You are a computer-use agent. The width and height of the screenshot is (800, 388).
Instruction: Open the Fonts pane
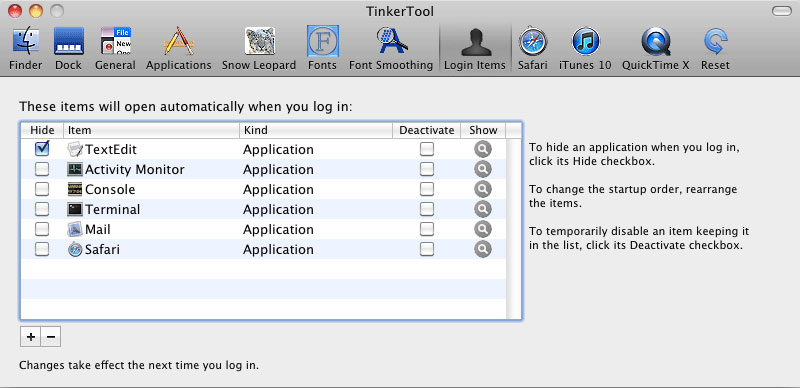tap(322, 49)
